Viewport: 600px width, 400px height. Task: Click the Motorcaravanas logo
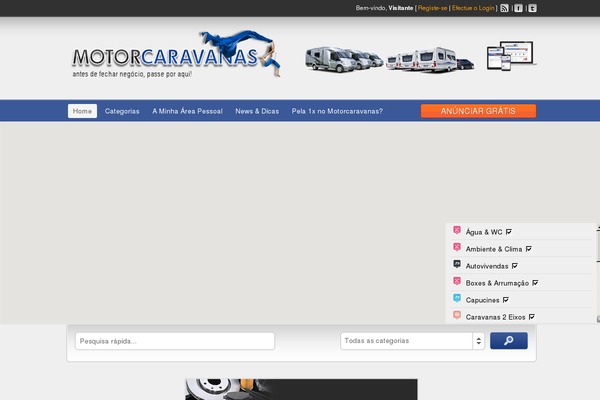(x=176, y=54)
